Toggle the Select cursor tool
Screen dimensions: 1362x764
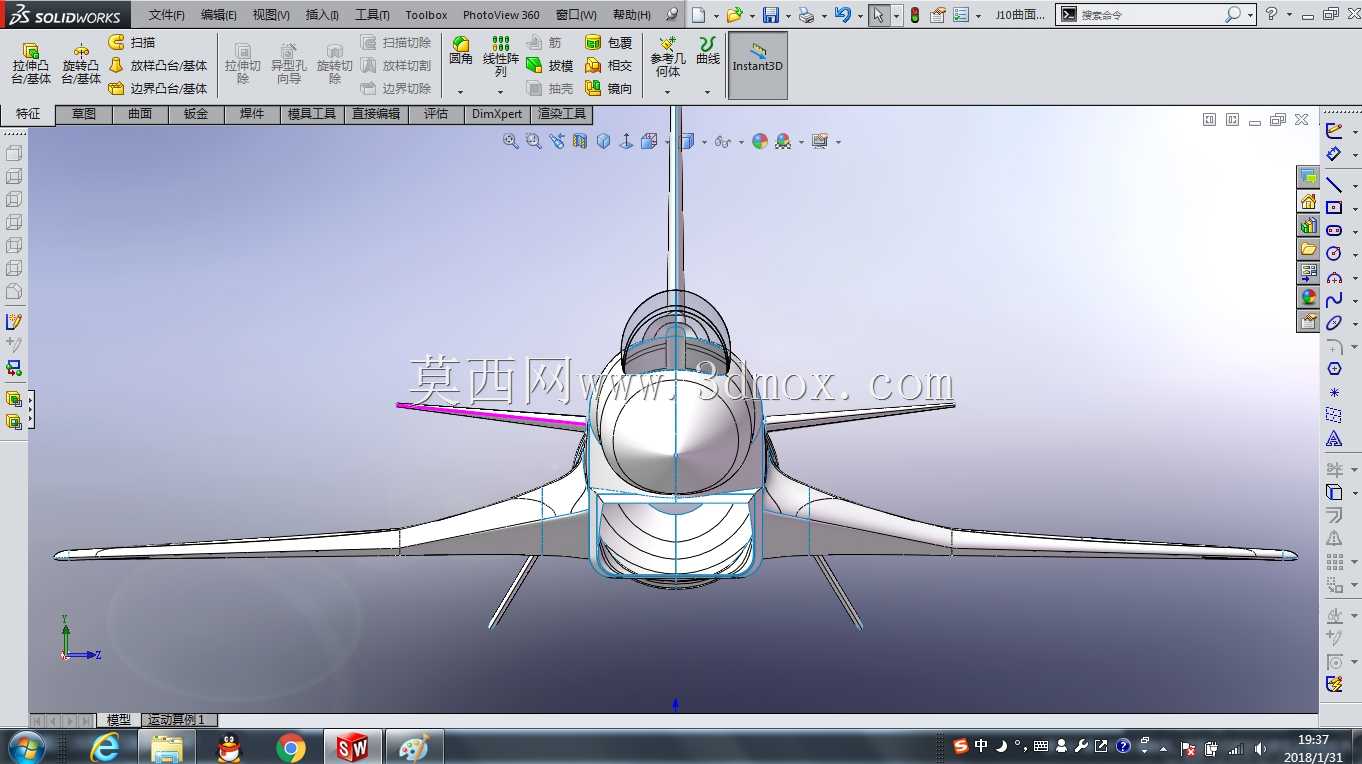[878, 15]
